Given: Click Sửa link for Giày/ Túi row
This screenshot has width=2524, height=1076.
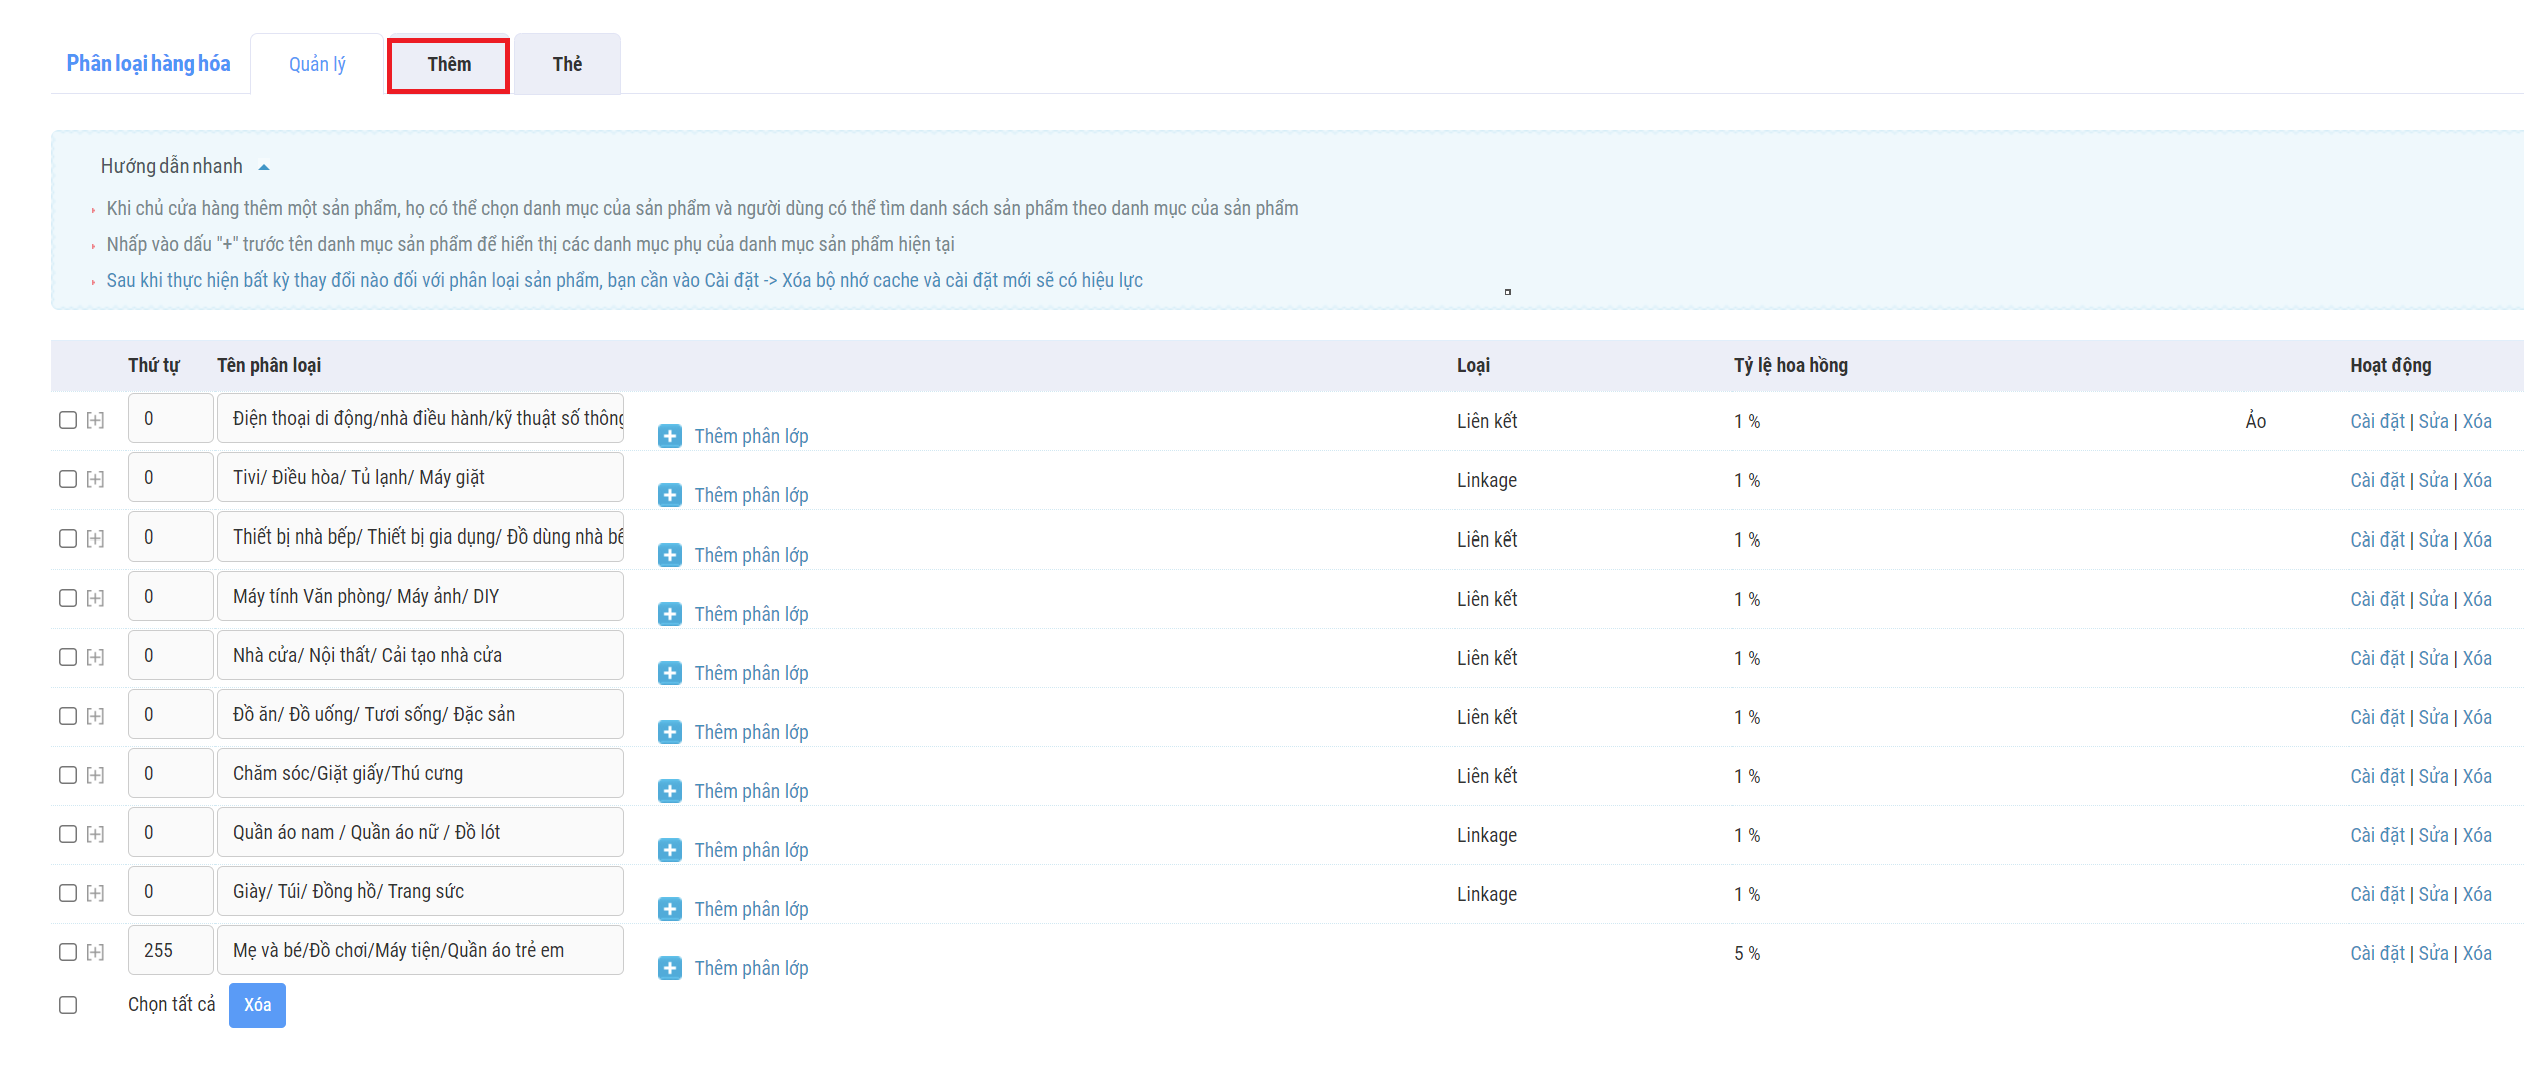Looking at the screenshot, I should [2433, 894].
